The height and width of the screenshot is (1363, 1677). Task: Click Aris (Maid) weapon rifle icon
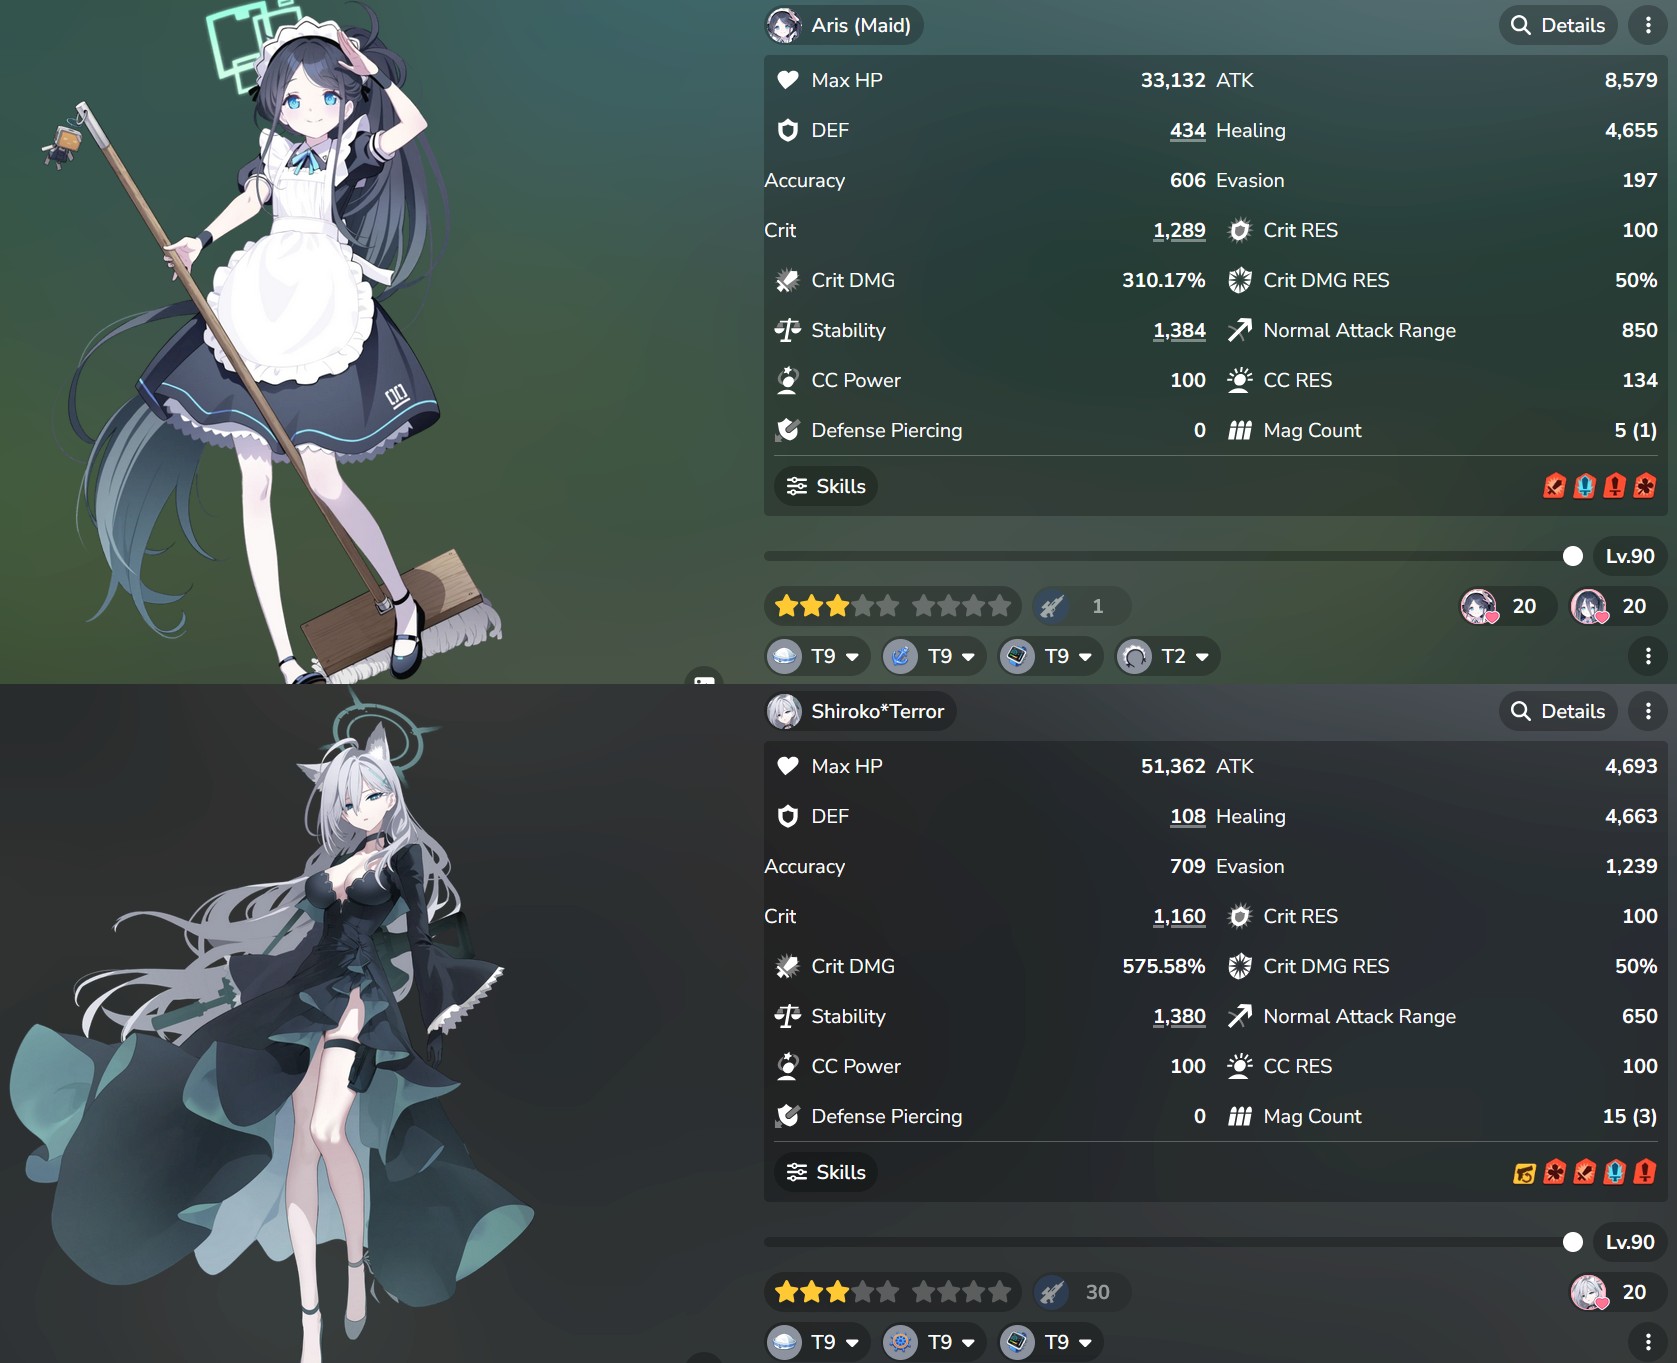pyautogui.click(x=1051, y=606)
